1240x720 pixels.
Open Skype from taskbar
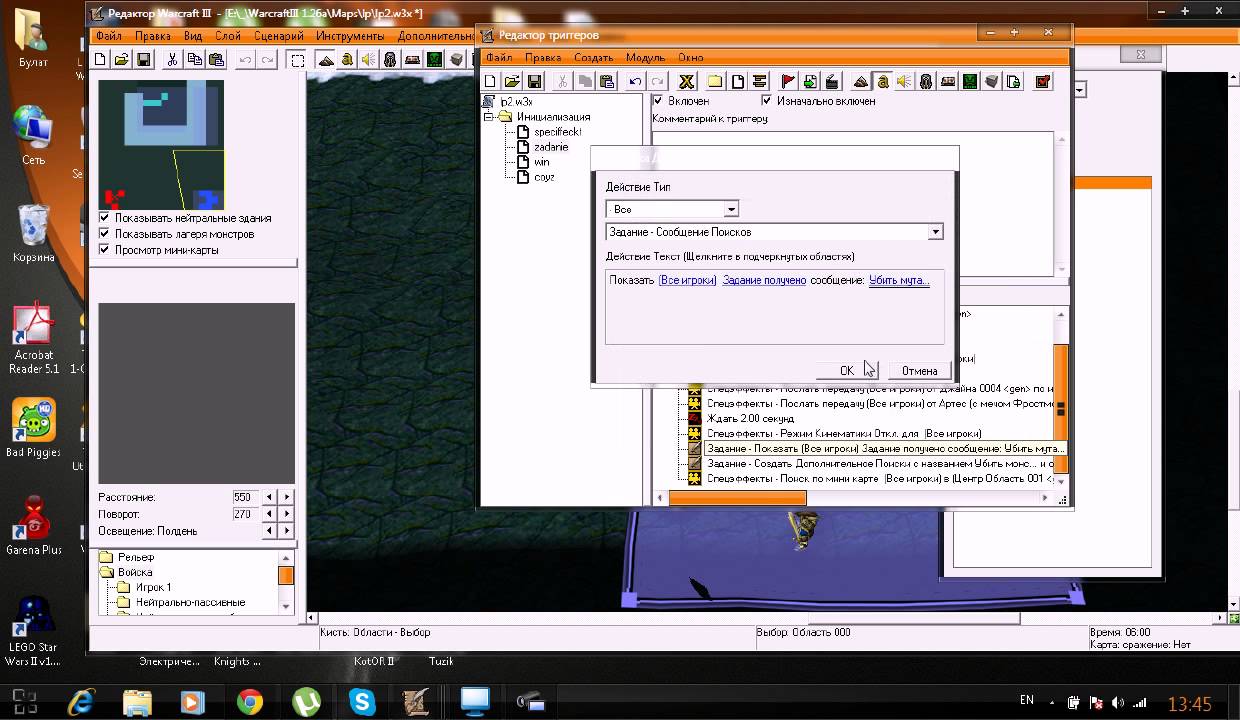tap(361, 701)
